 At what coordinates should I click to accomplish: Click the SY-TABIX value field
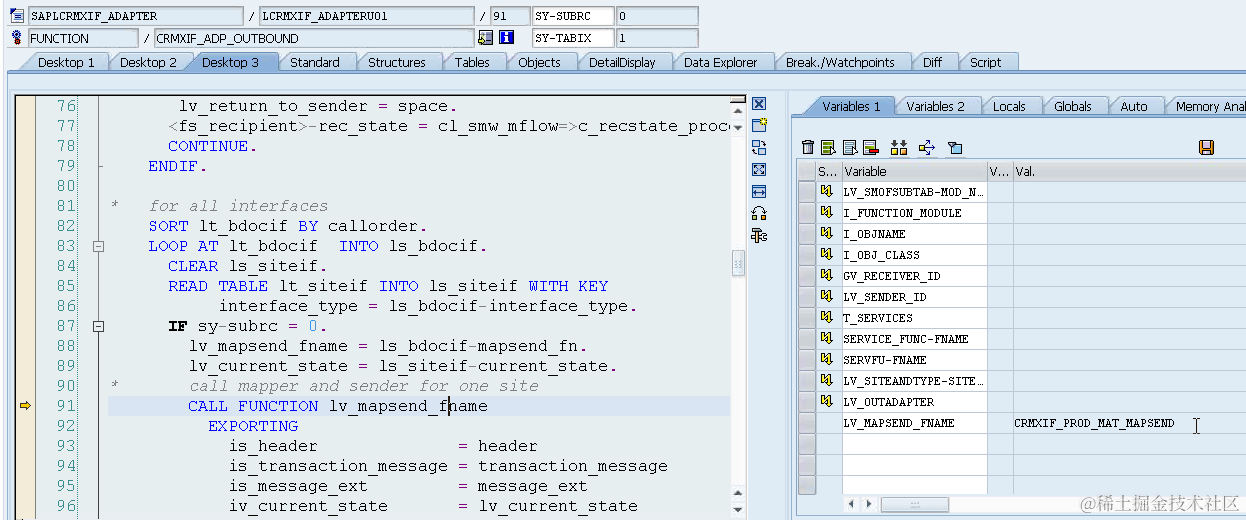click(657, 38)
